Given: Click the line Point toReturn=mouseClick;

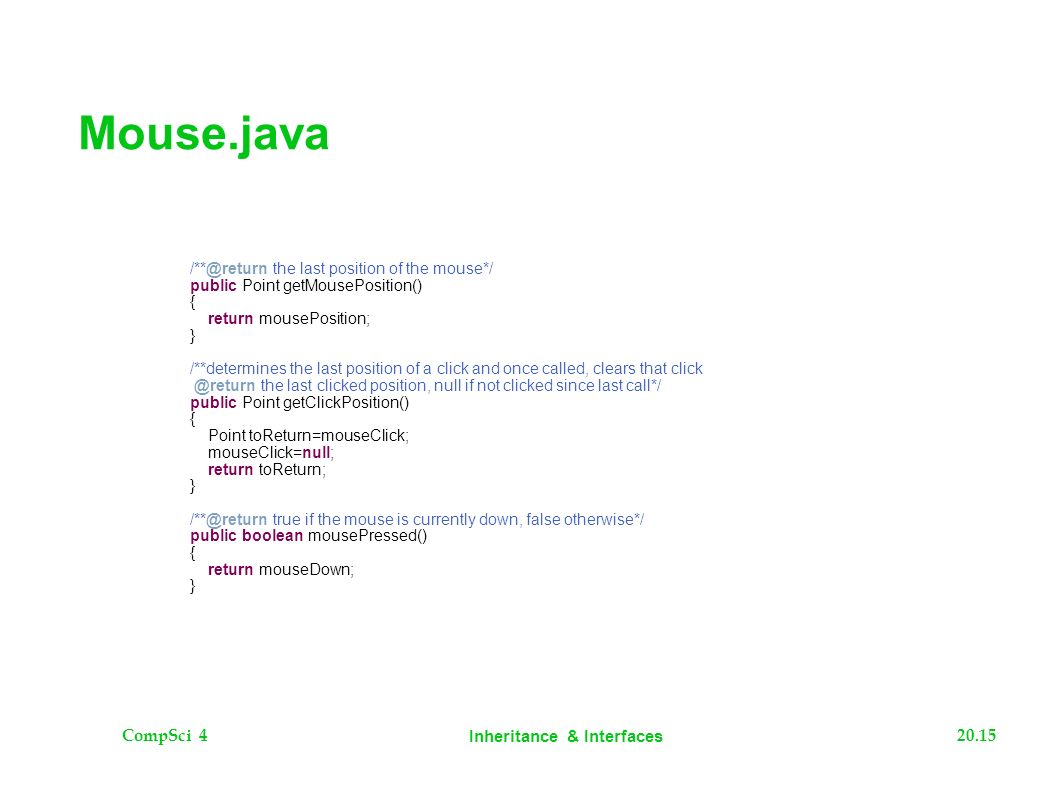Looking at the screenshot, I should tap(308, 435).
